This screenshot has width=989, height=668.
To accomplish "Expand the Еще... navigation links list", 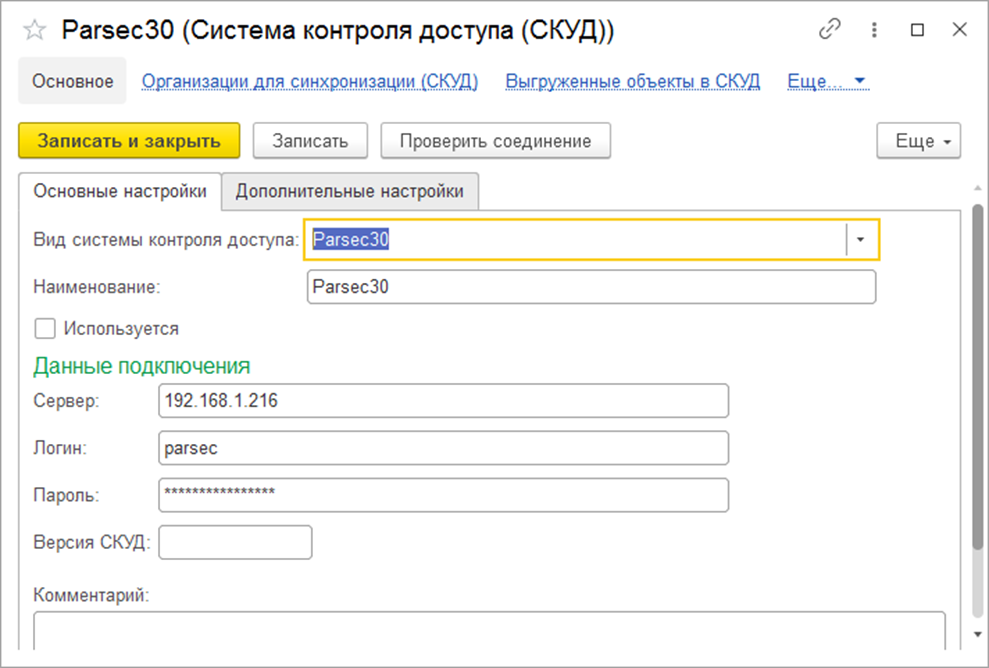I will pyautogui.click(x=827, y=81).
